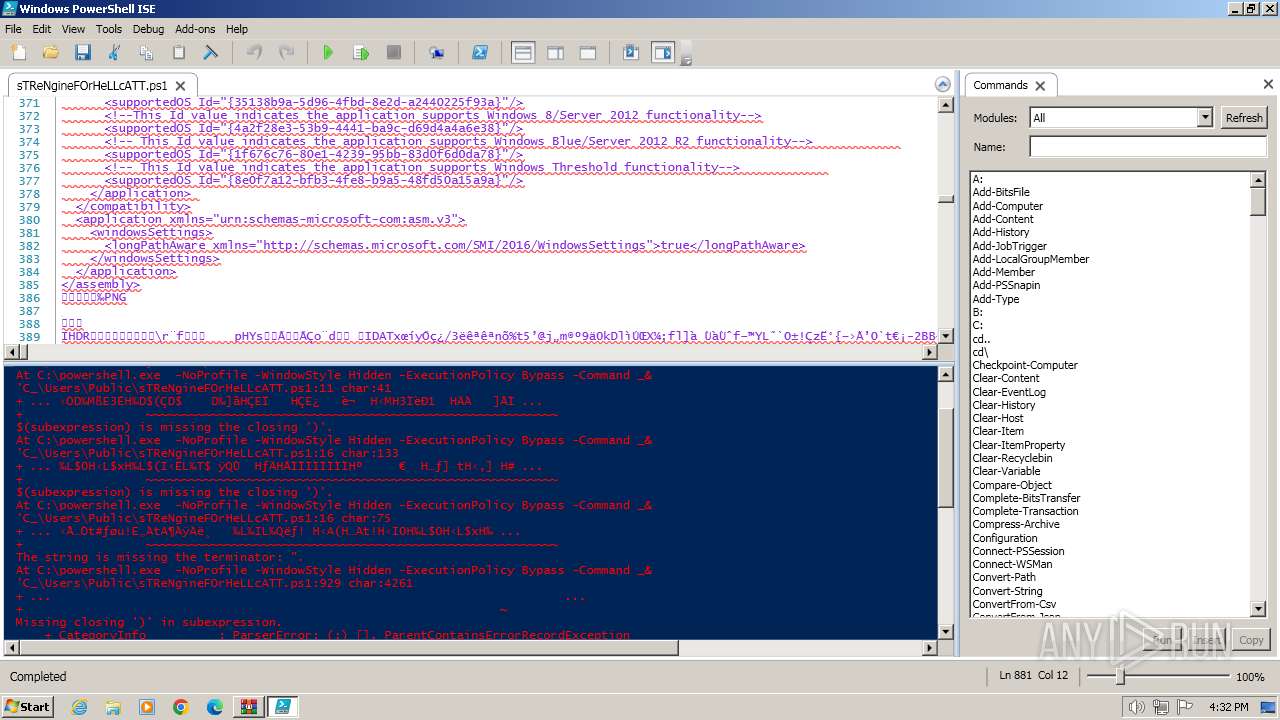The height and width of the screenshot is (720, 1280).
Task: Undo the last edit with the toolbar arrow
Action: pos(254,53)
